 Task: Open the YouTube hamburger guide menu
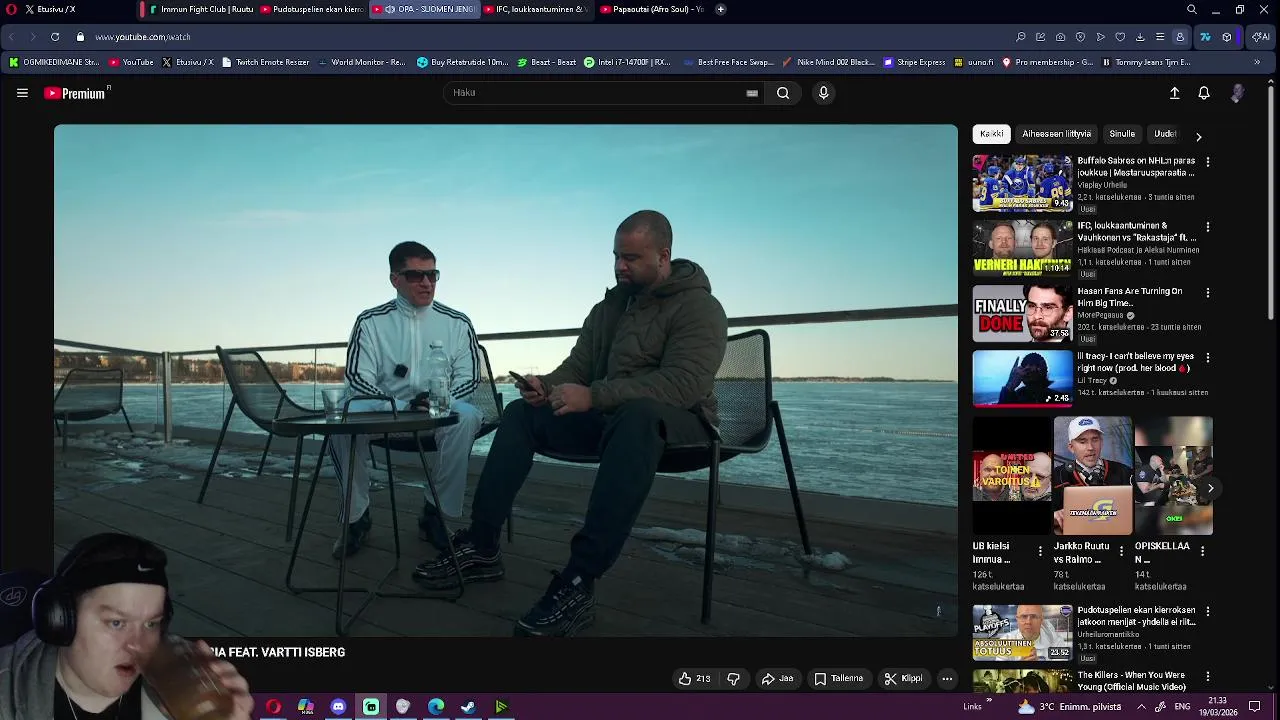(22, 93)
